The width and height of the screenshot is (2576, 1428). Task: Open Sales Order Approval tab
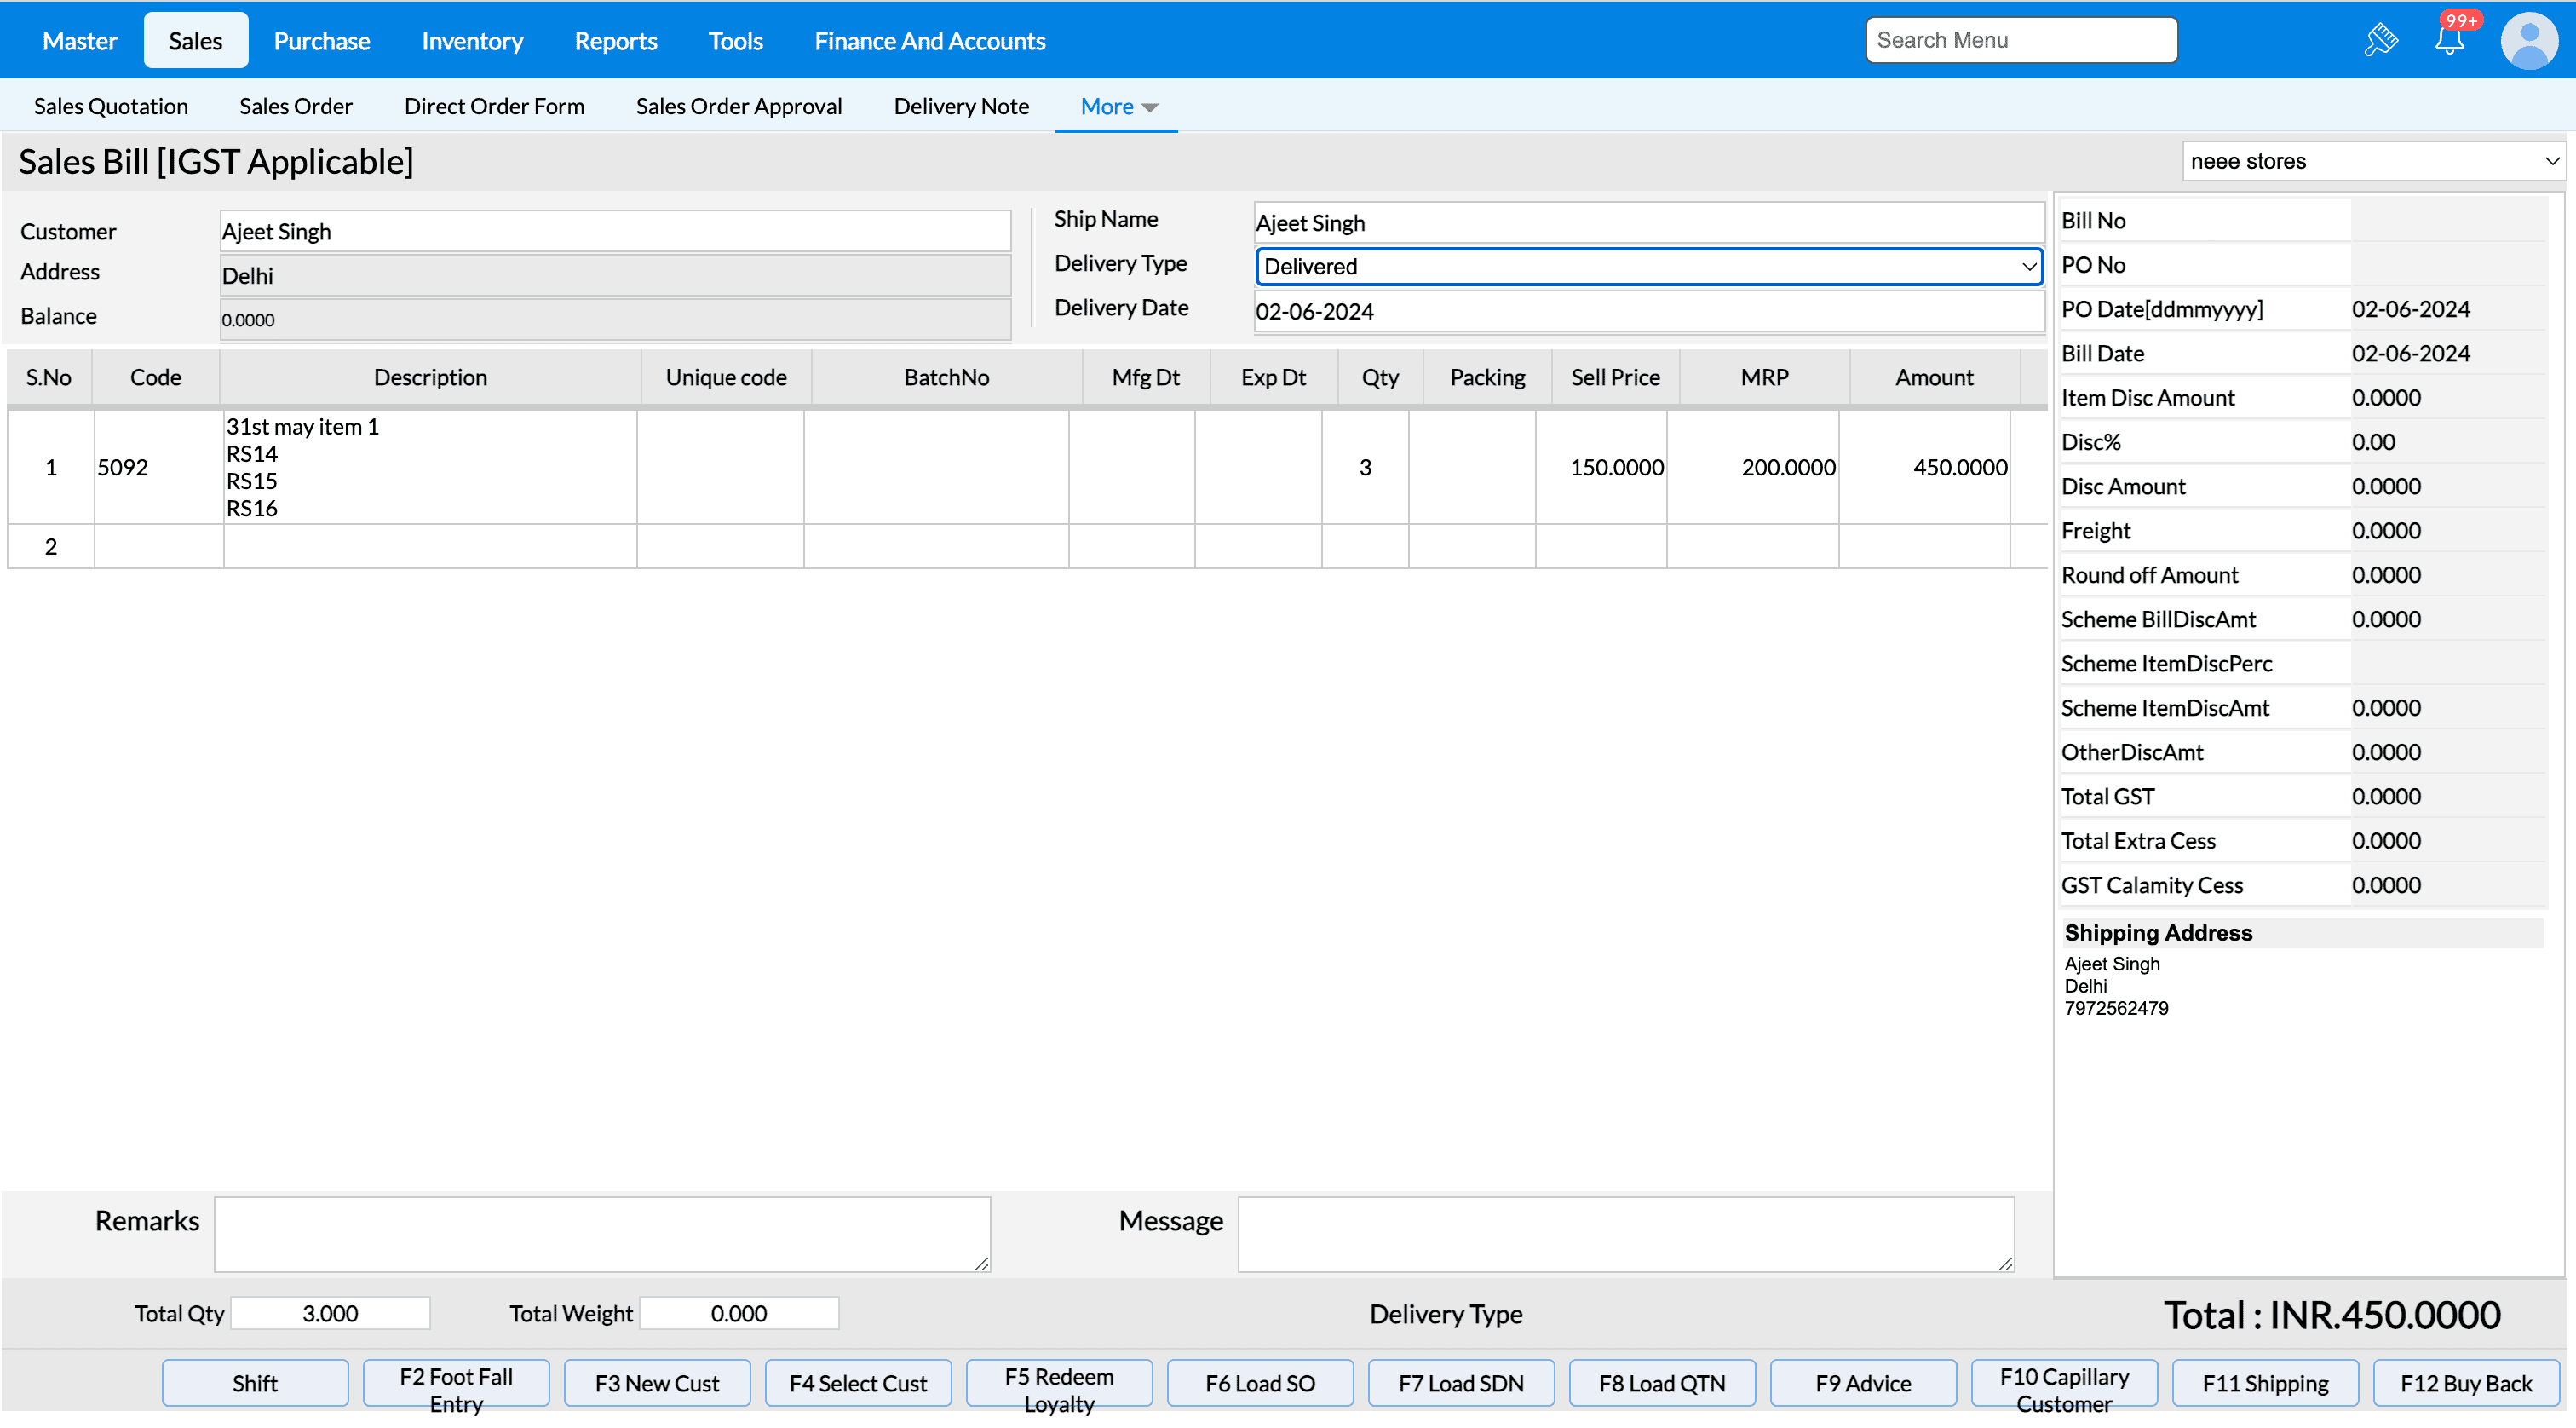pyautogui.click(x=738, y=106)
